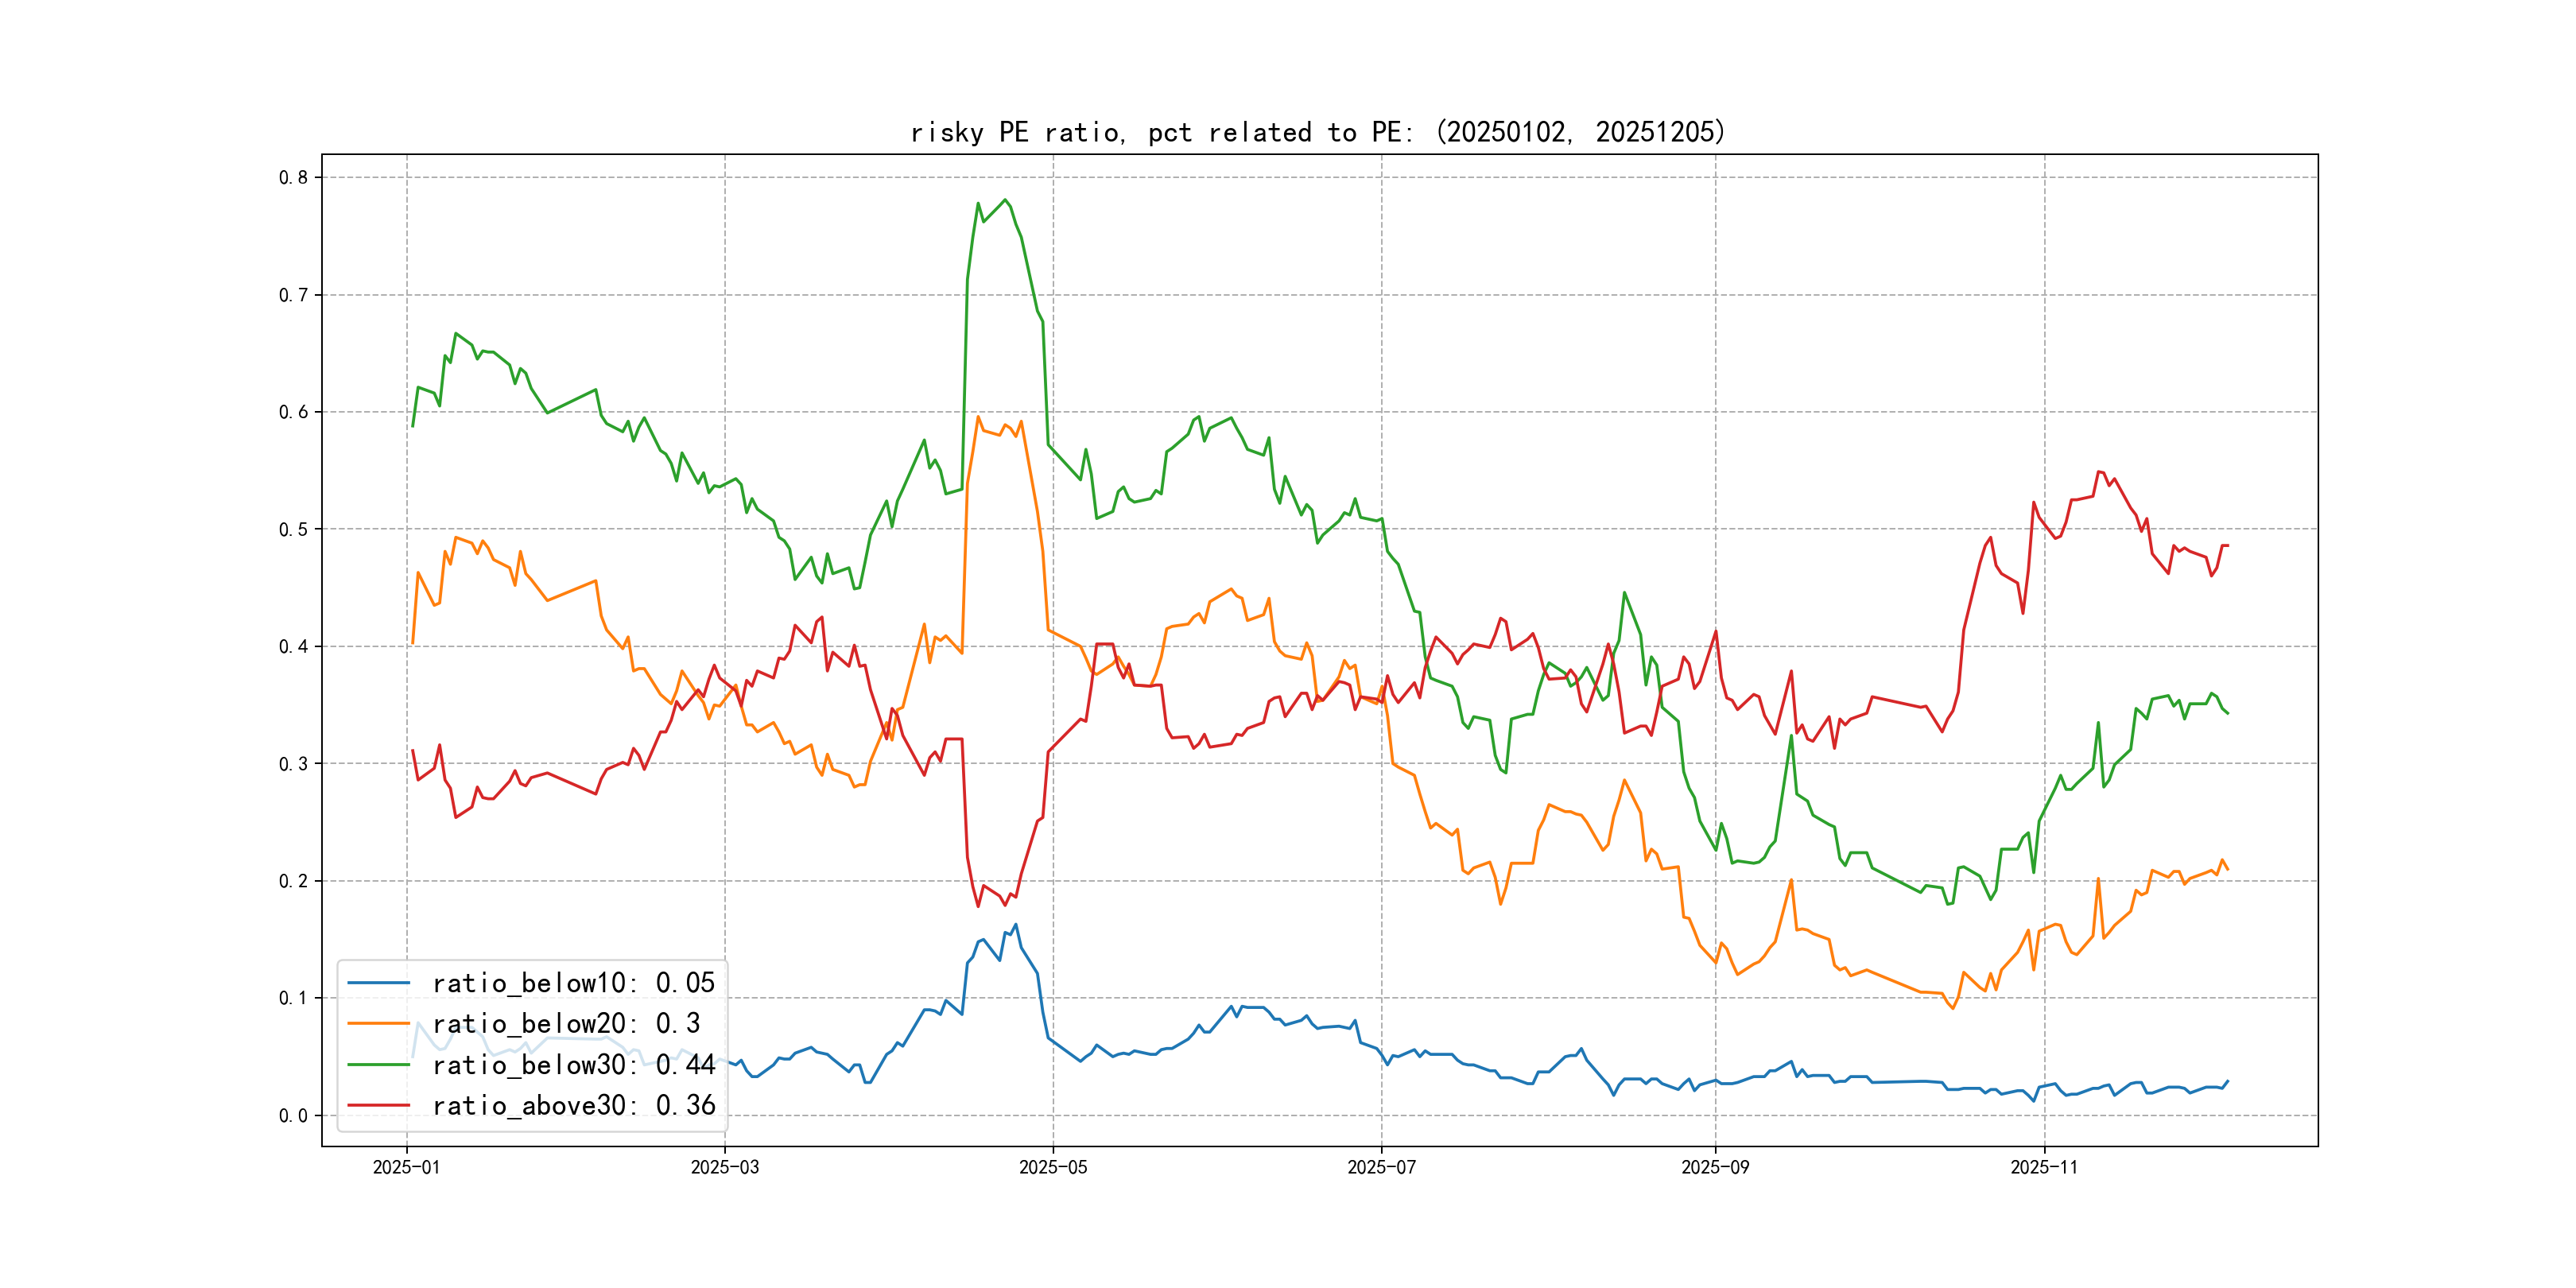Image resolution: width=2576 pixels, height=1288 pixels.
Task: Select the 'ratio_below10: 0.05' legend label
Action: coord(573,983)
